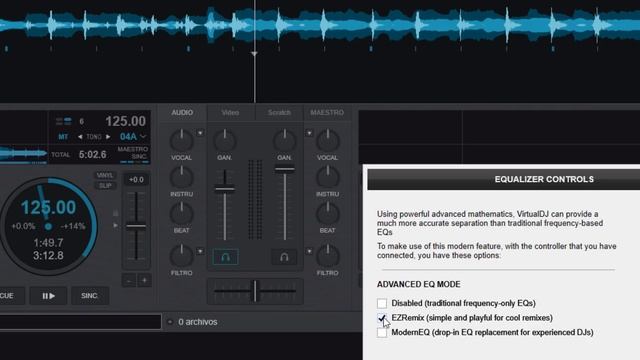Expand dropdown arrow next to left FILTRO knob
This screenshot has width=640, height=360.
click(x=200, y=251)
